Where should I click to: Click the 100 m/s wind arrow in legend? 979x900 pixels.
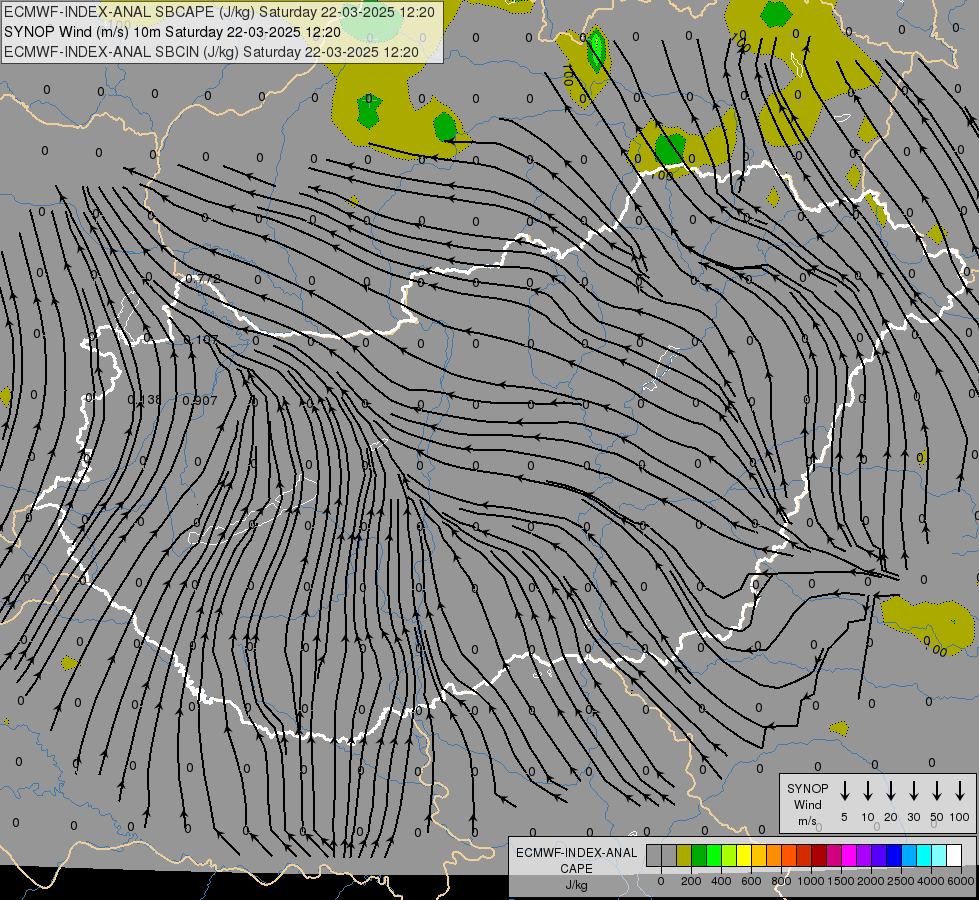coord(960,791)
